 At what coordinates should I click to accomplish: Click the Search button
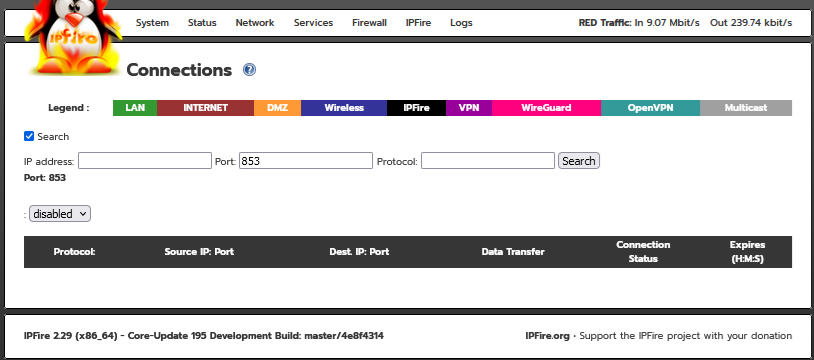579,161
